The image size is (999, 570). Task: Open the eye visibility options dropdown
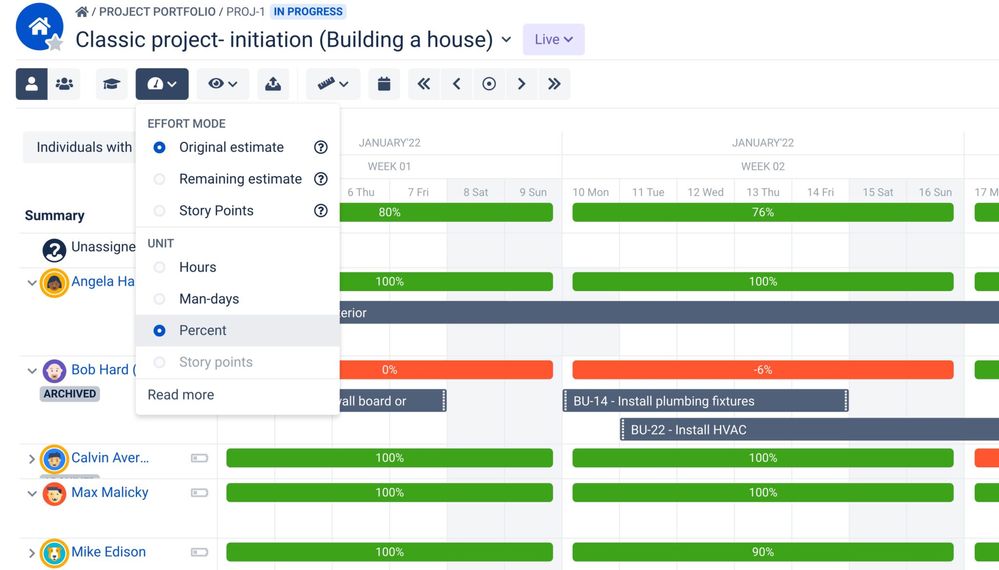(x=222, y=84)
